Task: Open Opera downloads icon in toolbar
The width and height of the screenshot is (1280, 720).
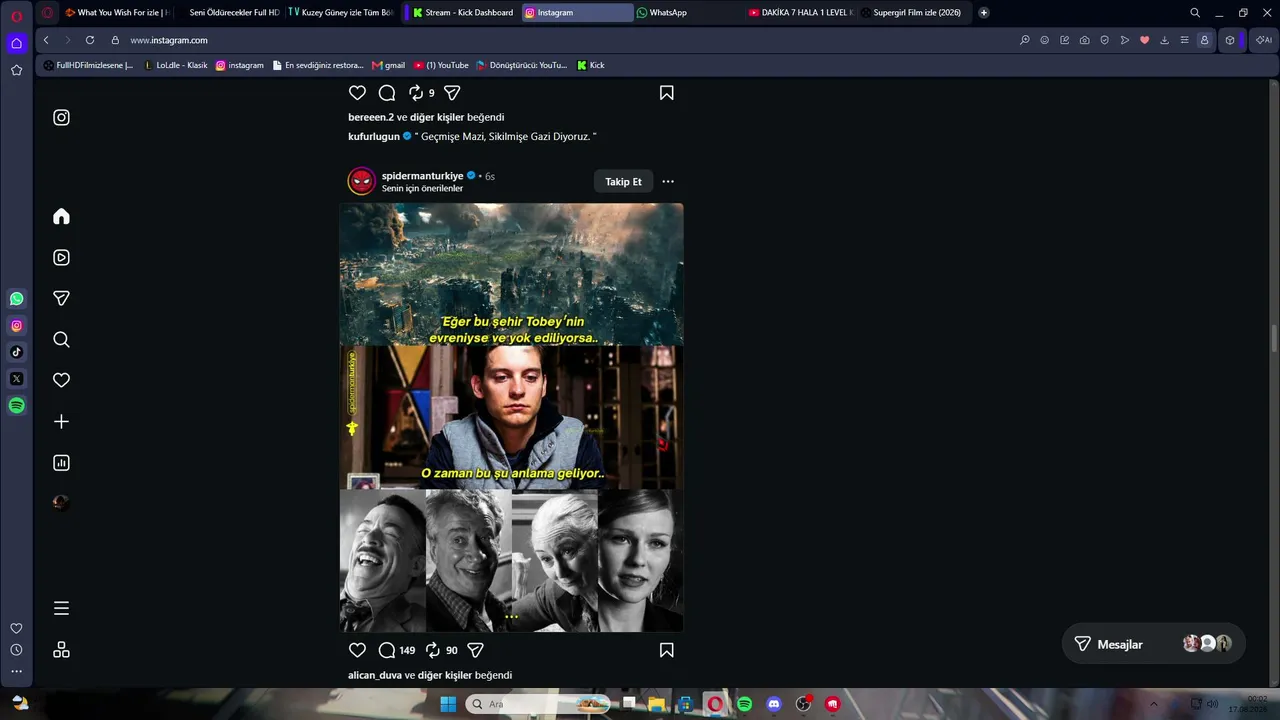Action: point(1164,40)
